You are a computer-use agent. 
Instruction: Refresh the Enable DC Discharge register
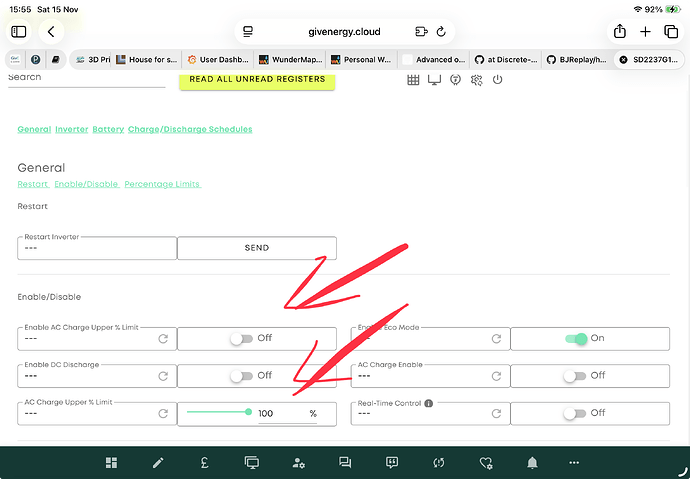[163, 376]
